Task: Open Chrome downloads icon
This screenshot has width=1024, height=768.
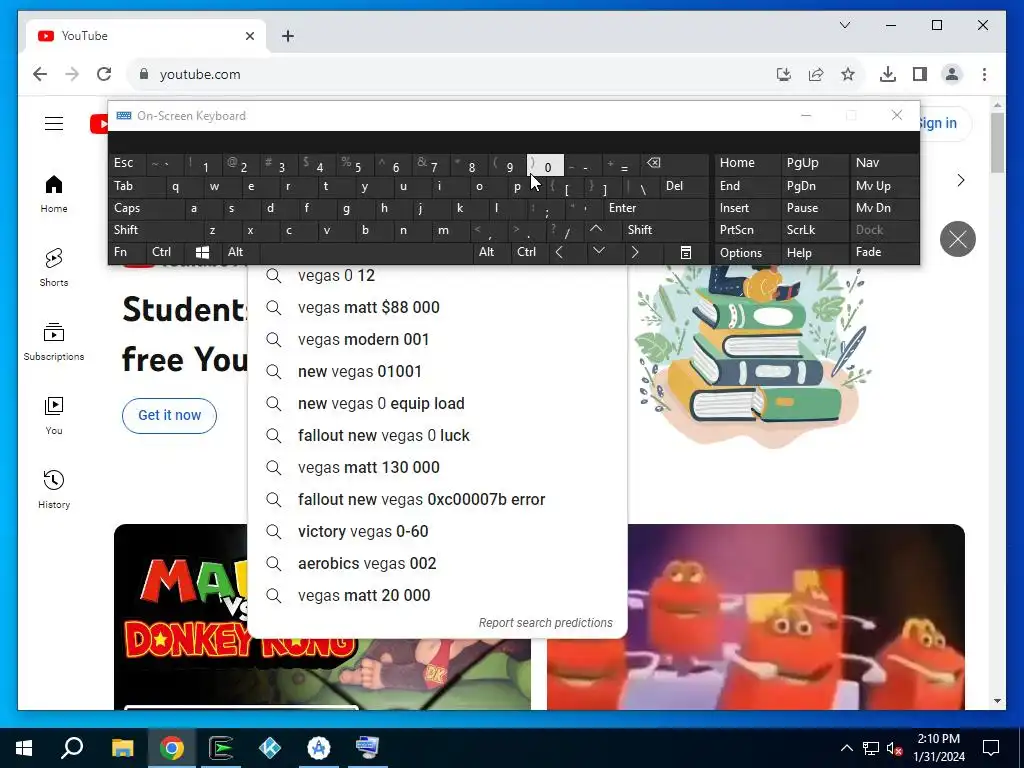Action: click(888, 74)
